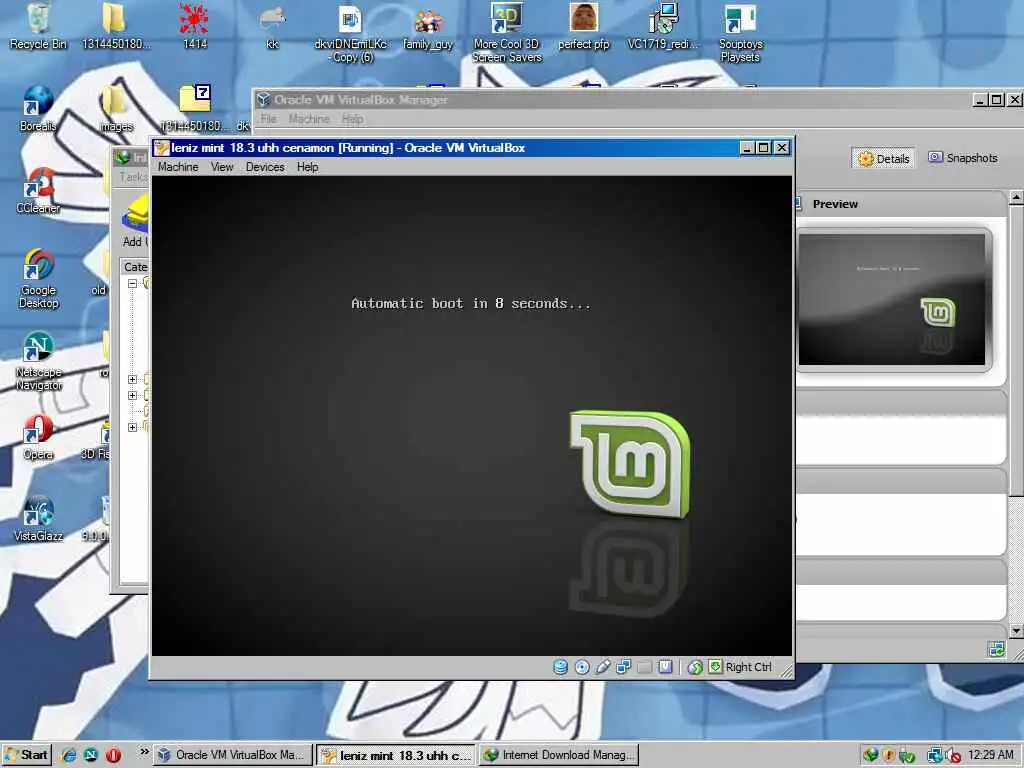Click the USB devices indicator icon
Screen dimensions: 1024x768
tap(603, 667)
